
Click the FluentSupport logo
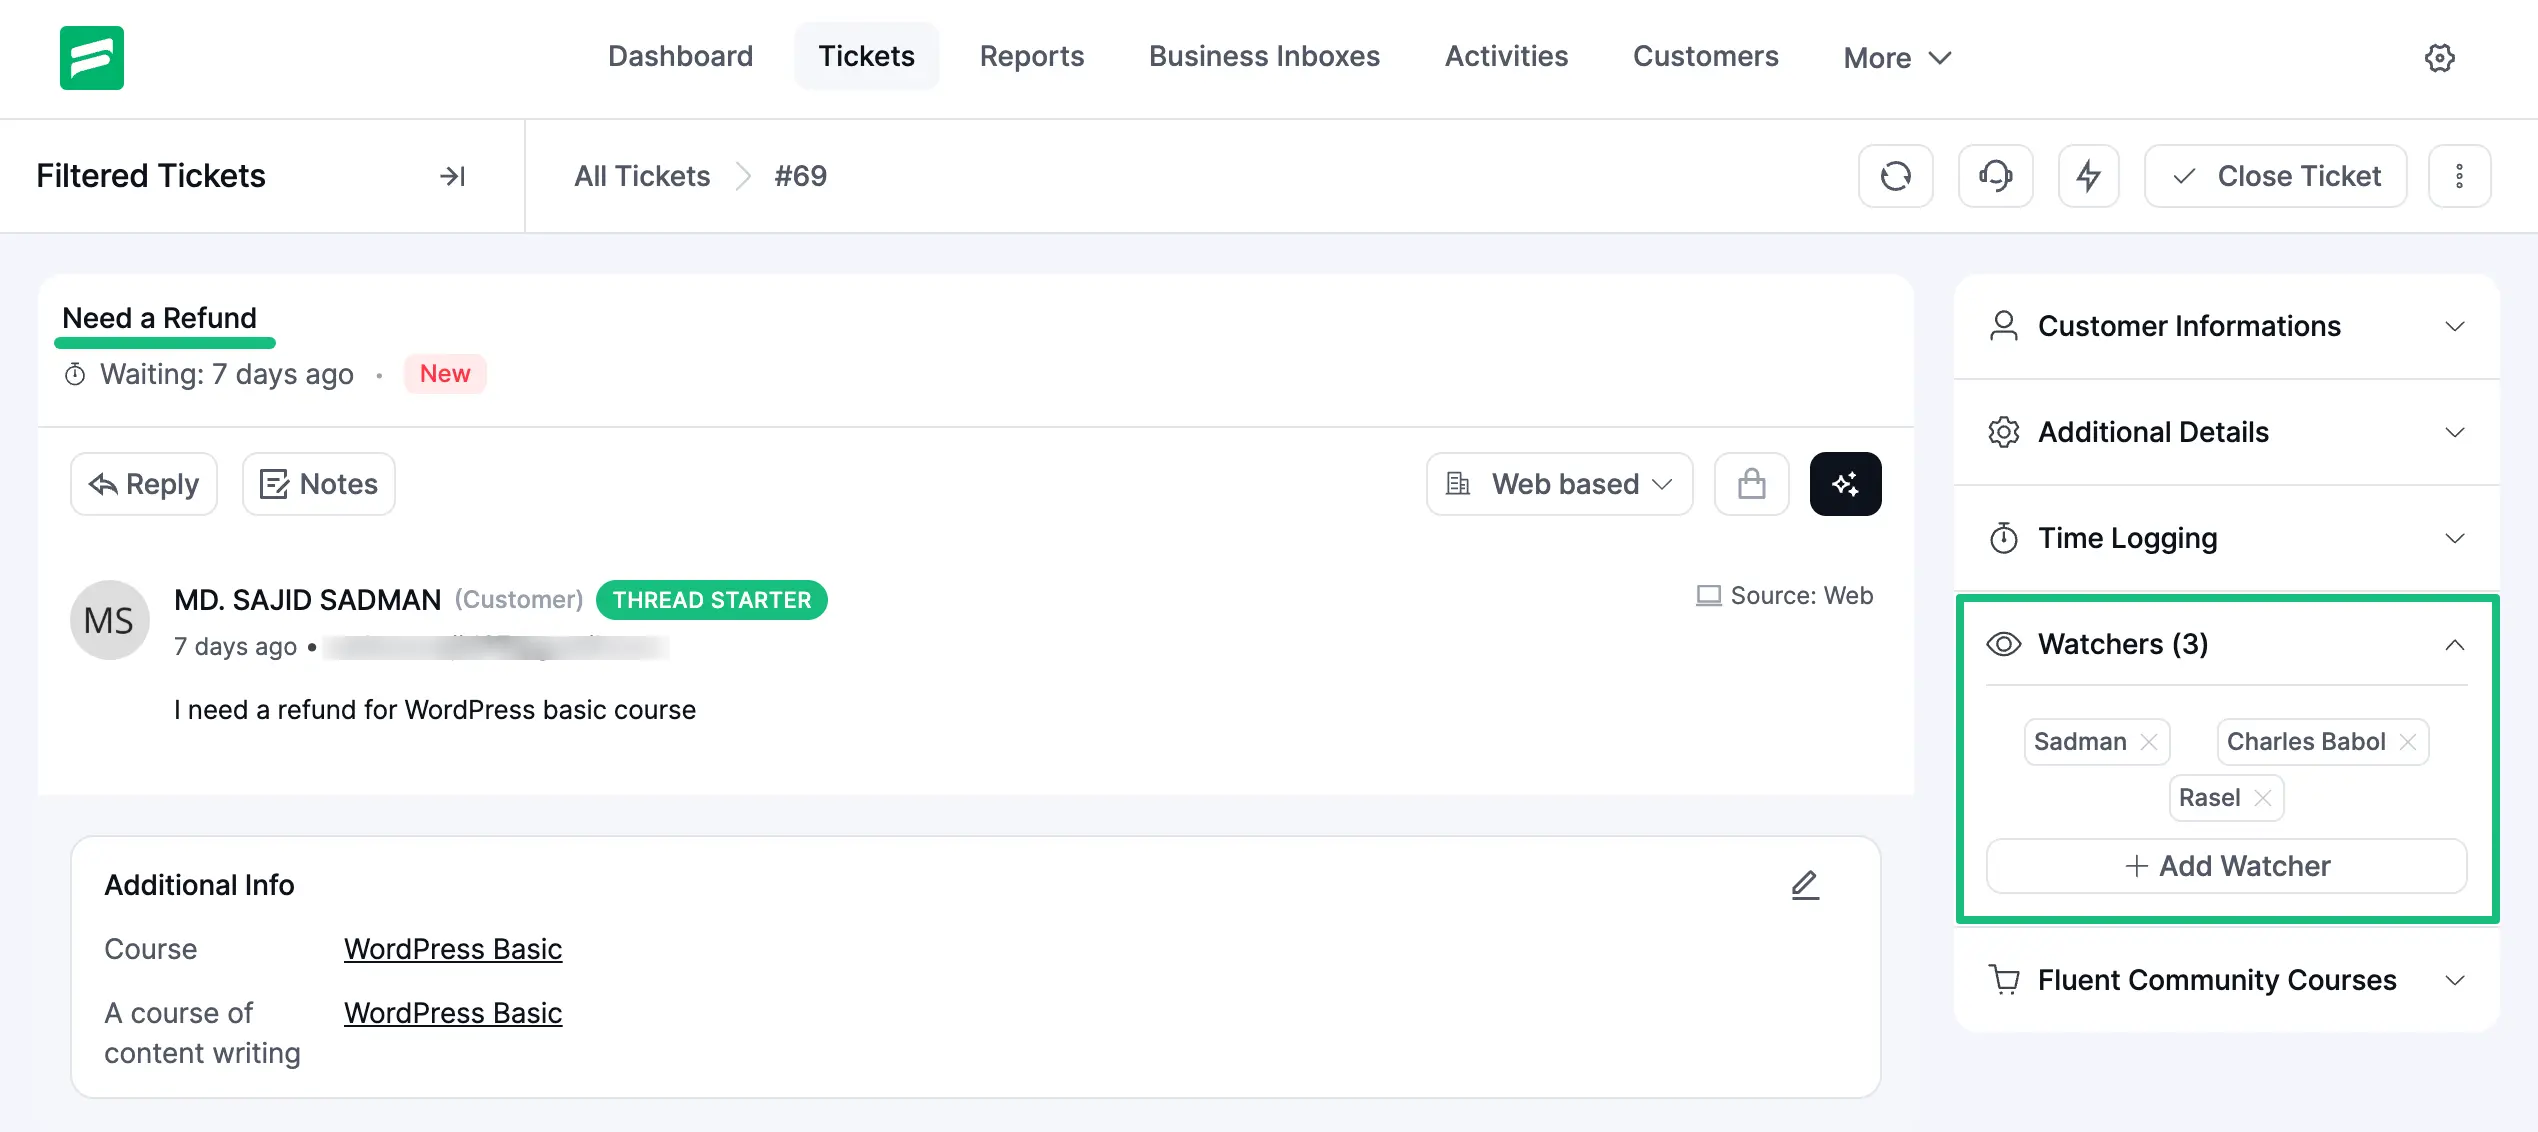coord(91,58)
